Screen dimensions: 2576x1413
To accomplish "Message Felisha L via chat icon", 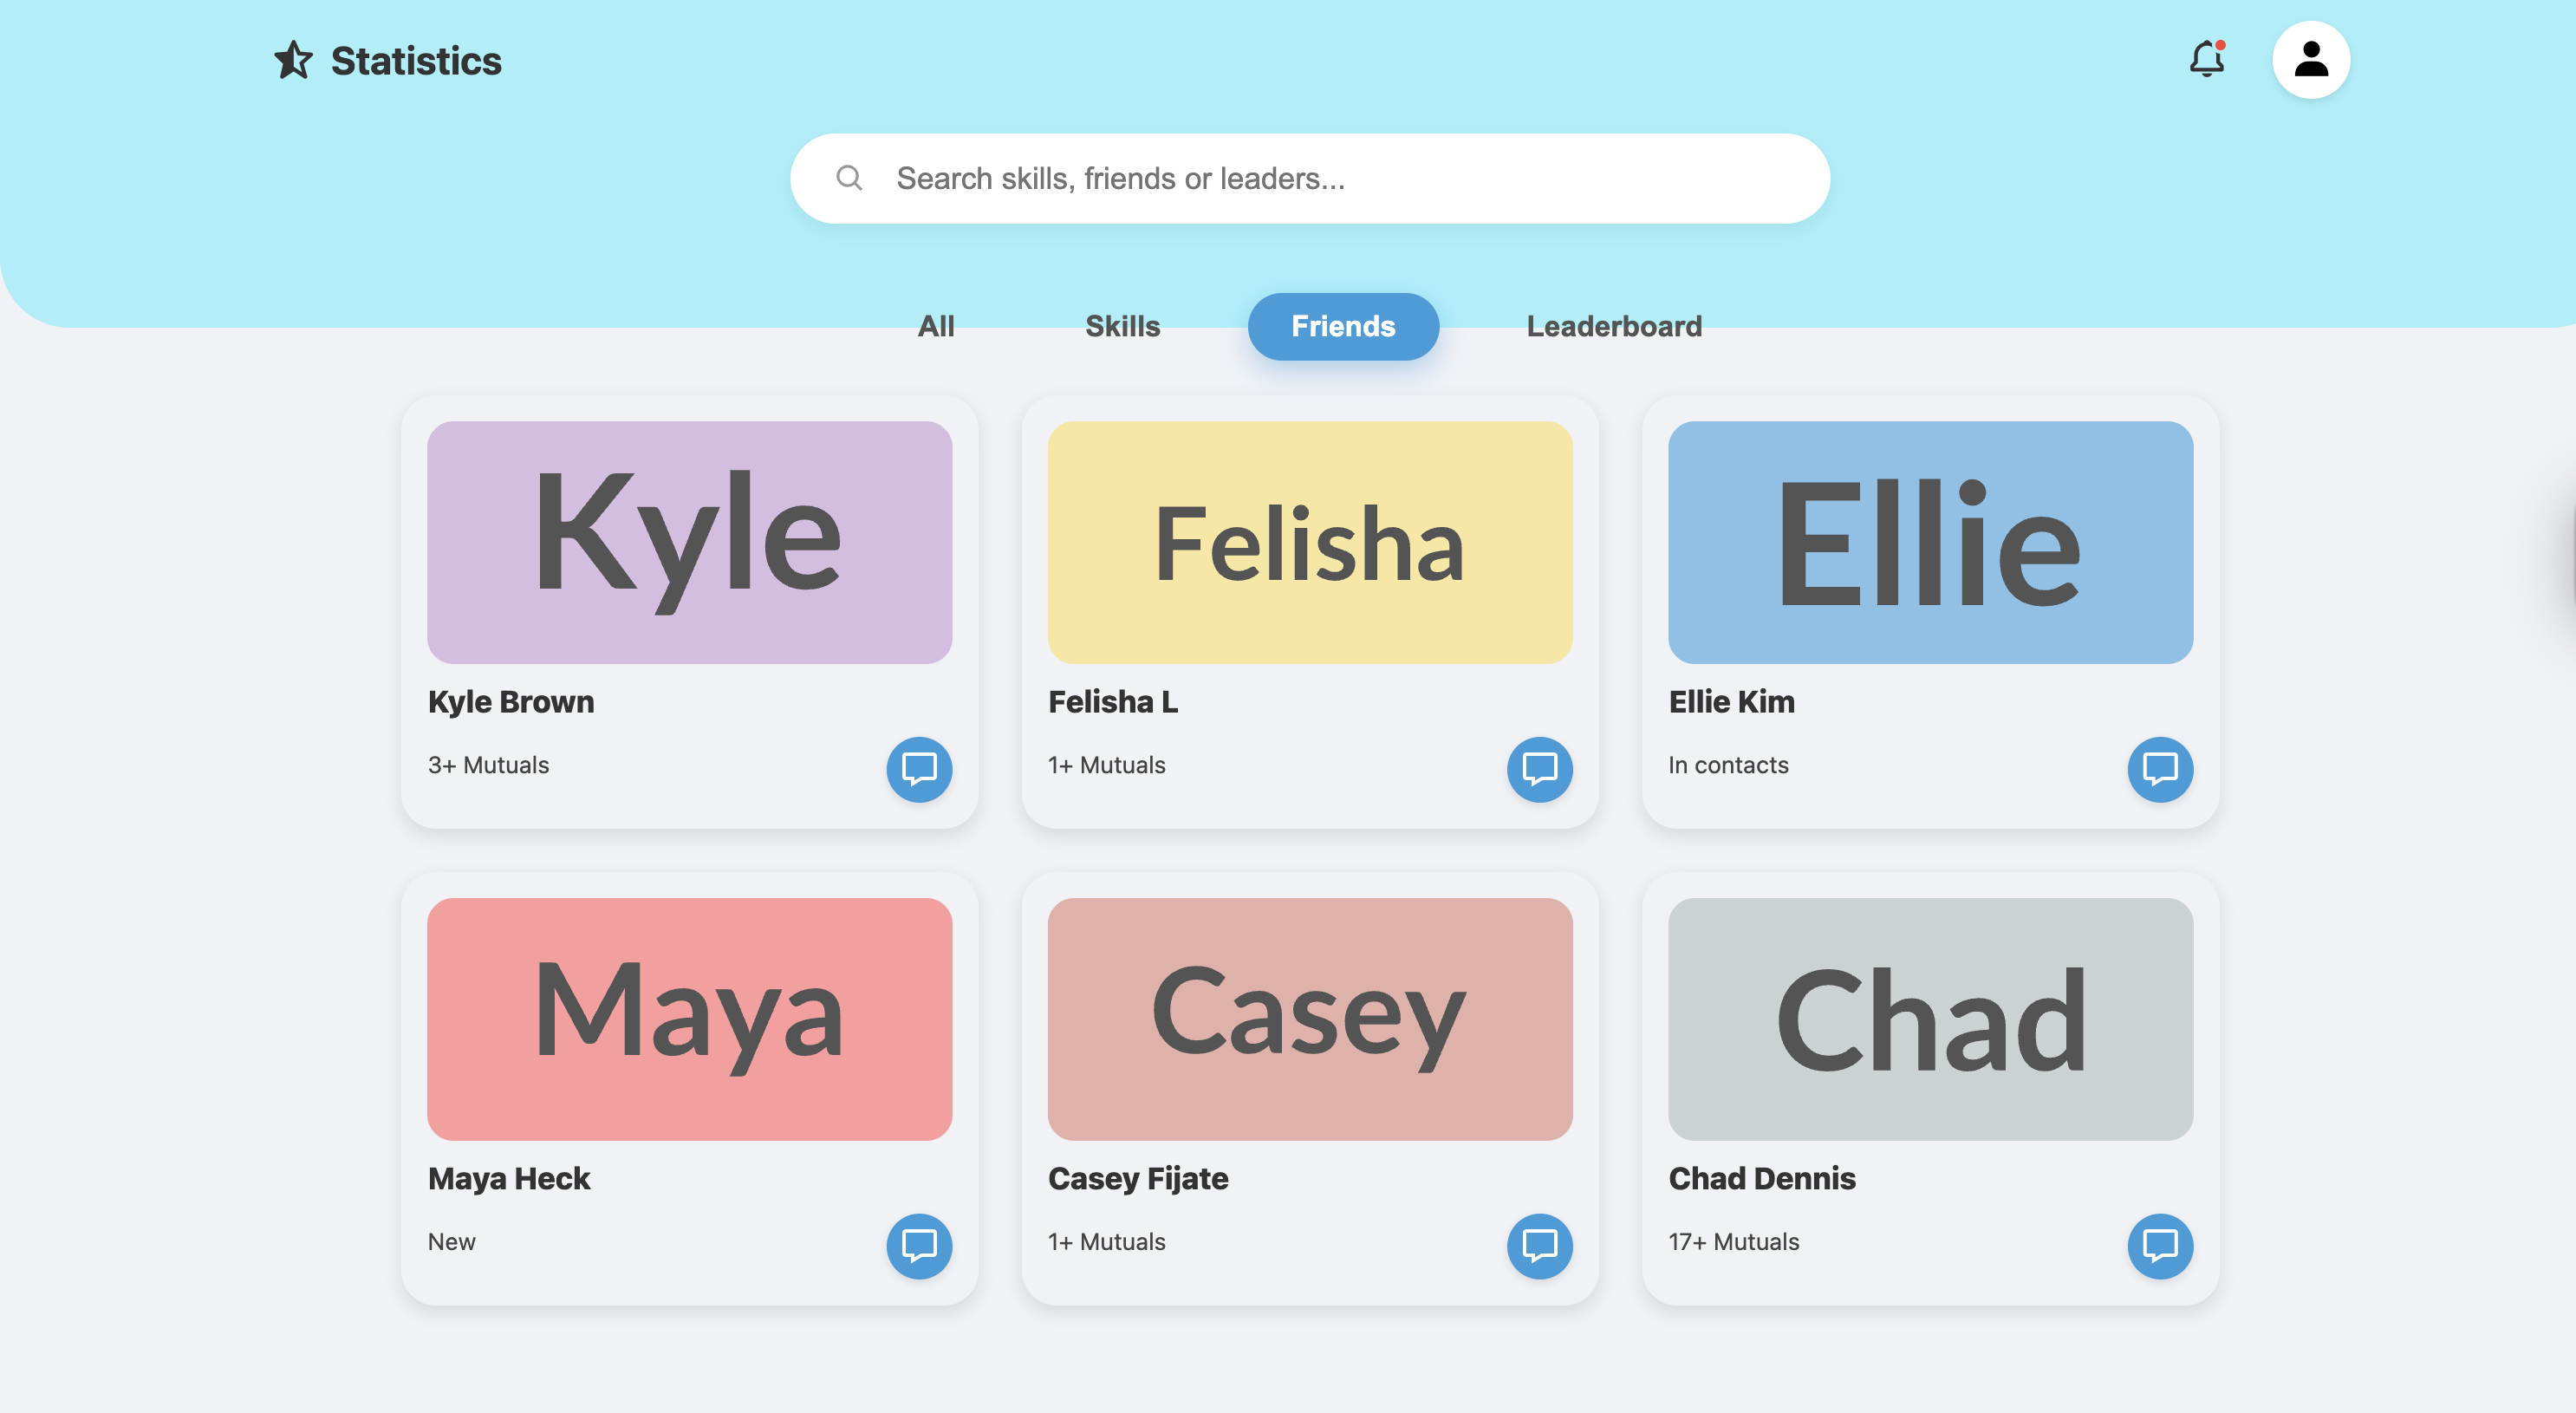I will click(1539, 769).
